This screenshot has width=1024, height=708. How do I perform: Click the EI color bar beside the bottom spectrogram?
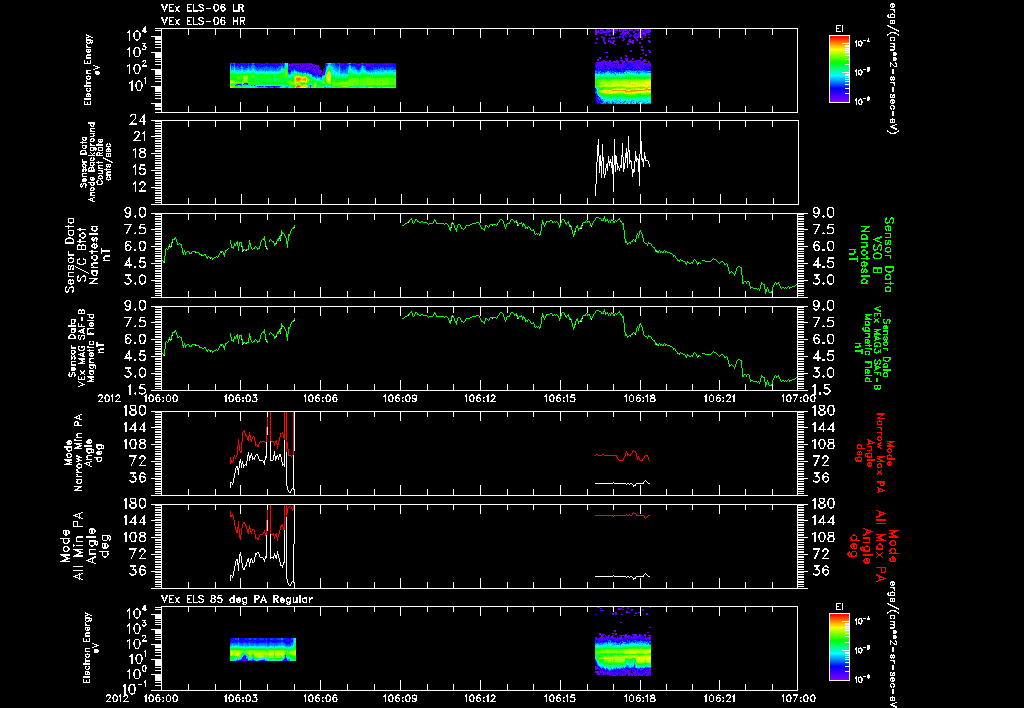coord(839,647)
